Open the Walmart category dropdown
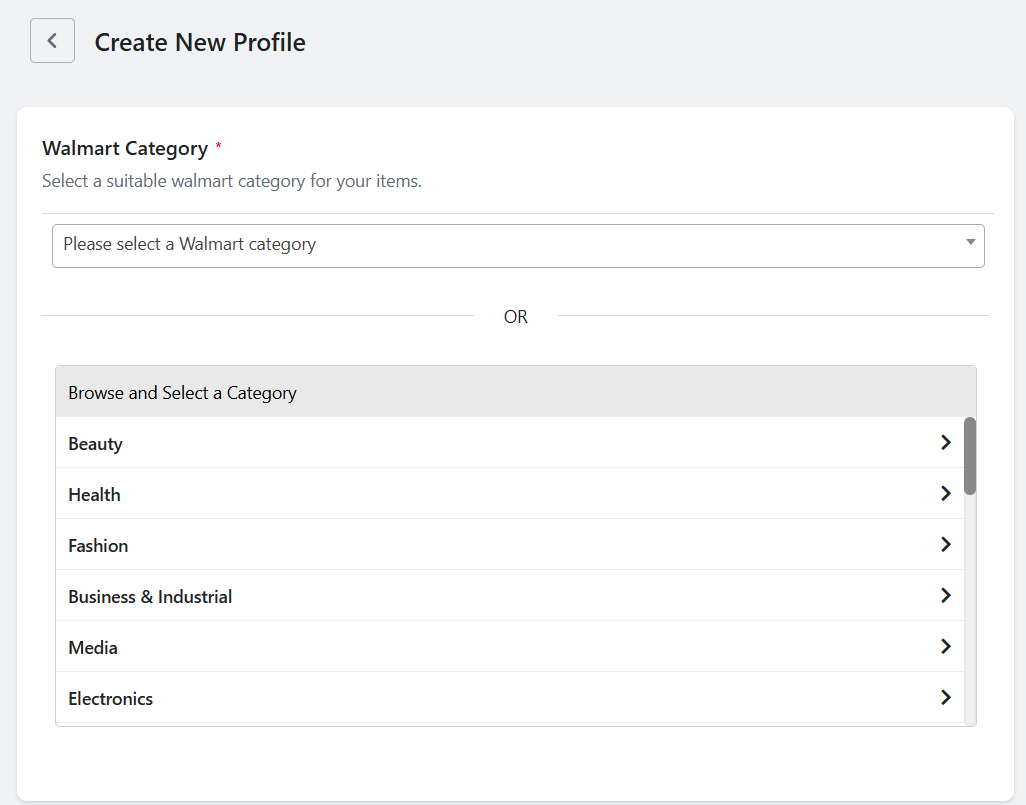The width and height of the screenshot is (1026, 805). (x=518, y=245)
